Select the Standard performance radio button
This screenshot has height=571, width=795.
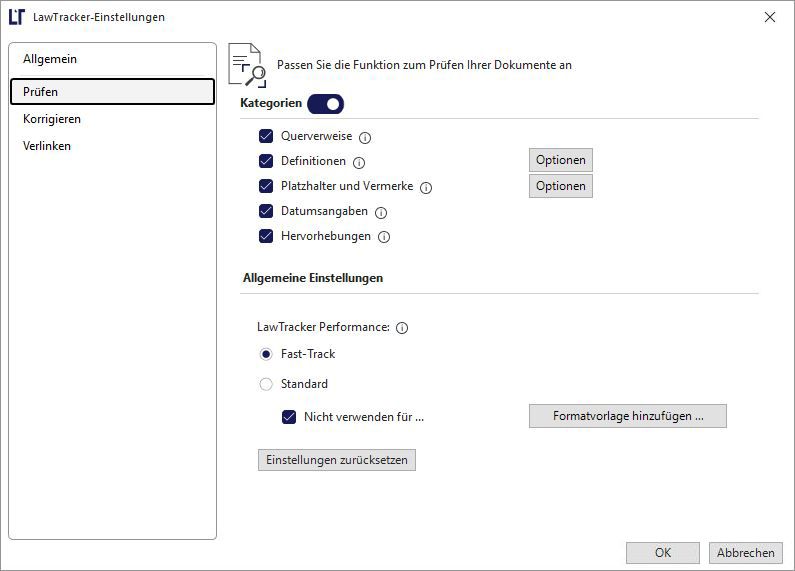pyautogui.click(x=266, y=384)
